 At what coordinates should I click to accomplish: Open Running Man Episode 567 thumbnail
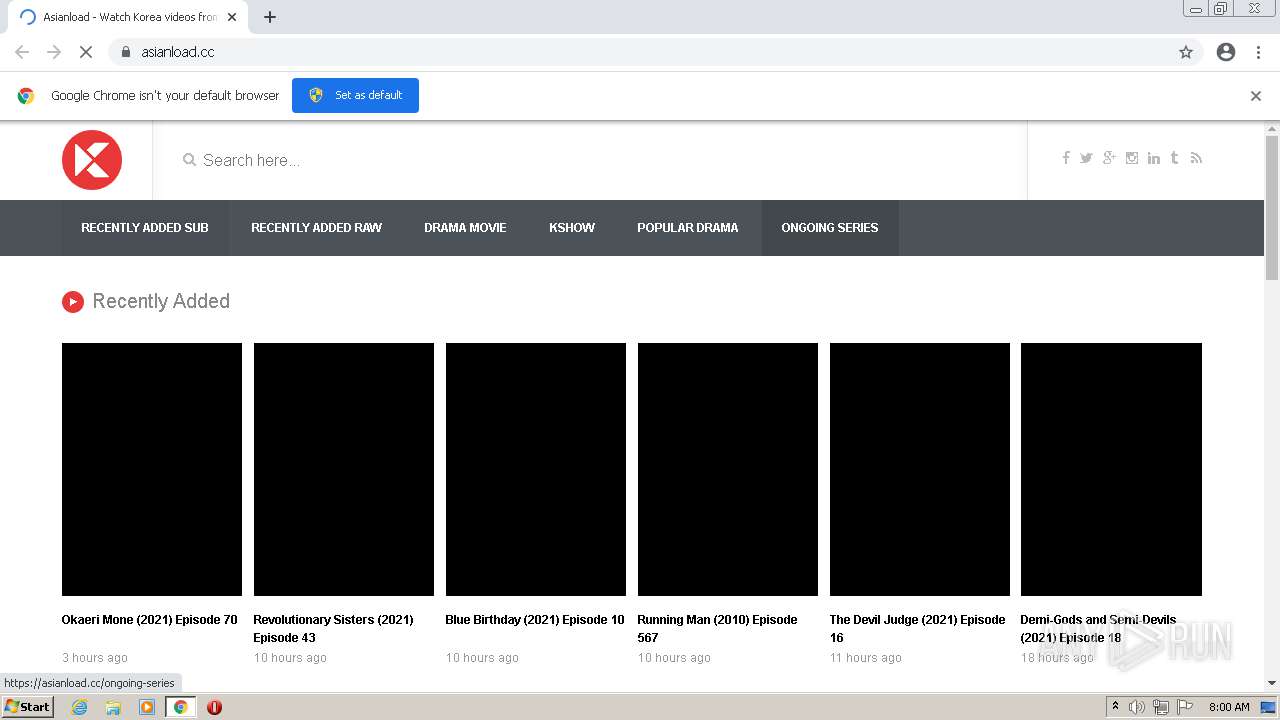[x=728, y=470]
